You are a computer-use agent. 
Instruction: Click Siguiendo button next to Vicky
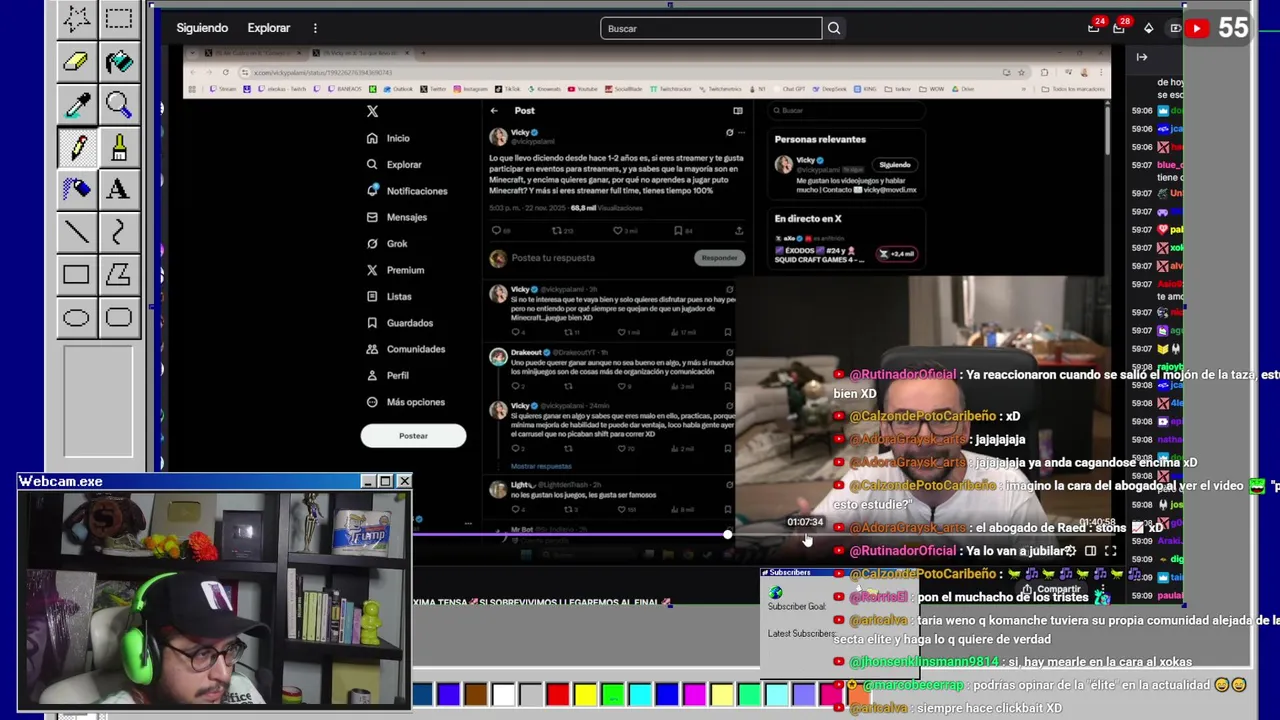pos(894,165)
